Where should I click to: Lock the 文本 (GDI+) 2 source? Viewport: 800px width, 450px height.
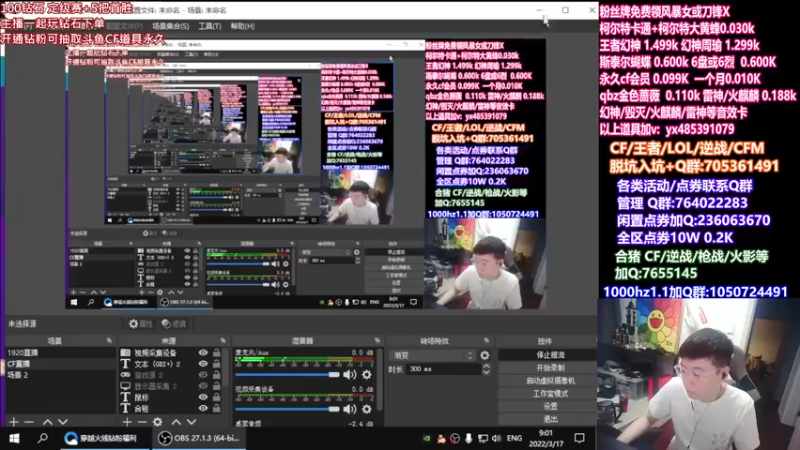click(217, 364)
